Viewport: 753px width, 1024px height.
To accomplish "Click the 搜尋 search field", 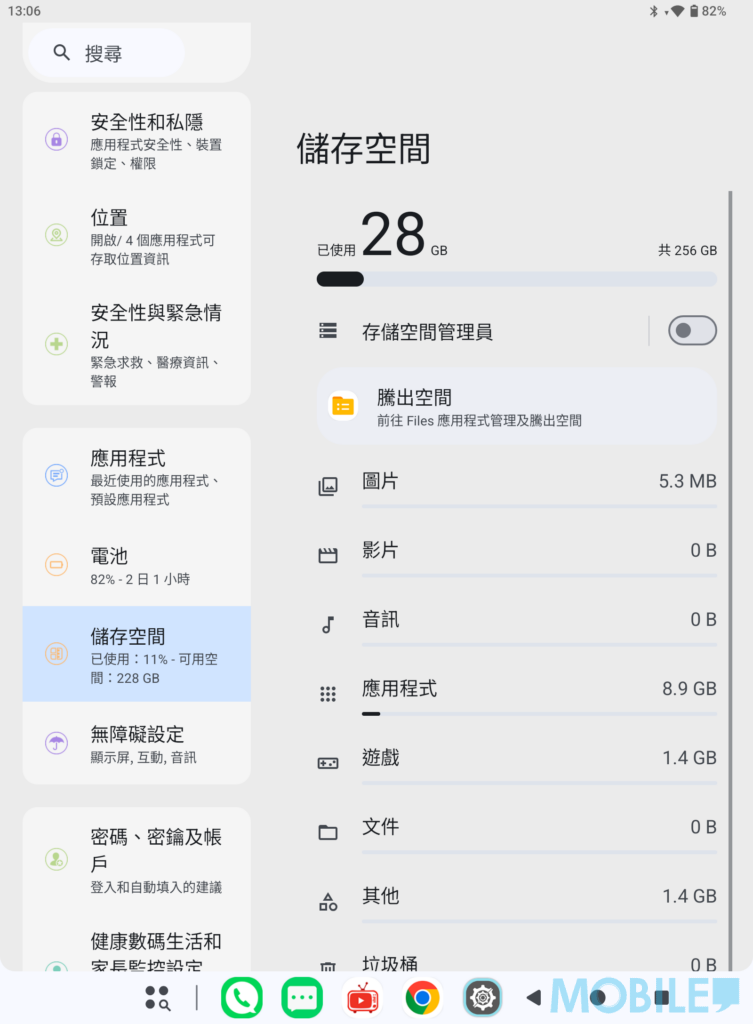I will 106,54.
